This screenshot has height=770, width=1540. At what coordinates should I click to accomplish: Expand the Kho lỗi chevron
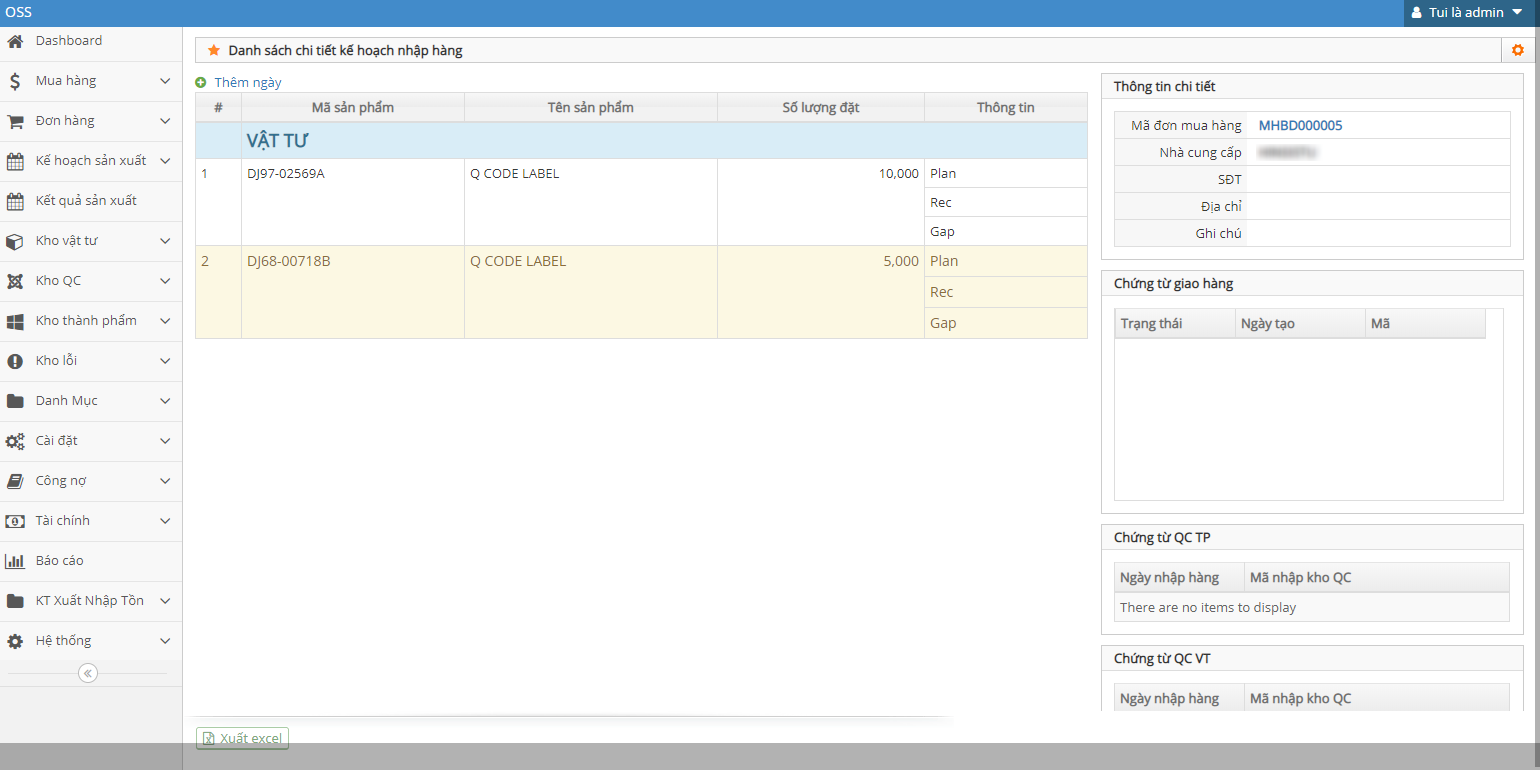(165, 361)
